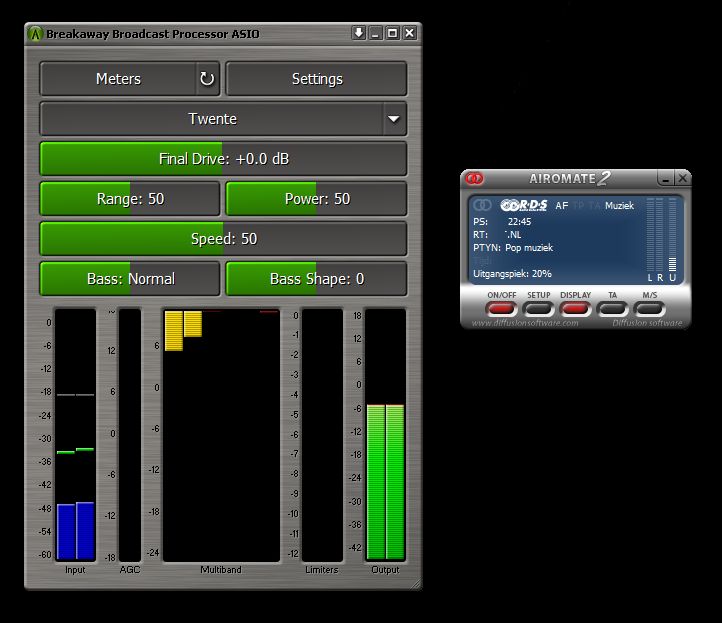Screen dimensions: 722x623
Task: Click the RDS logo in Airomate display
Action: coord(524,205)
